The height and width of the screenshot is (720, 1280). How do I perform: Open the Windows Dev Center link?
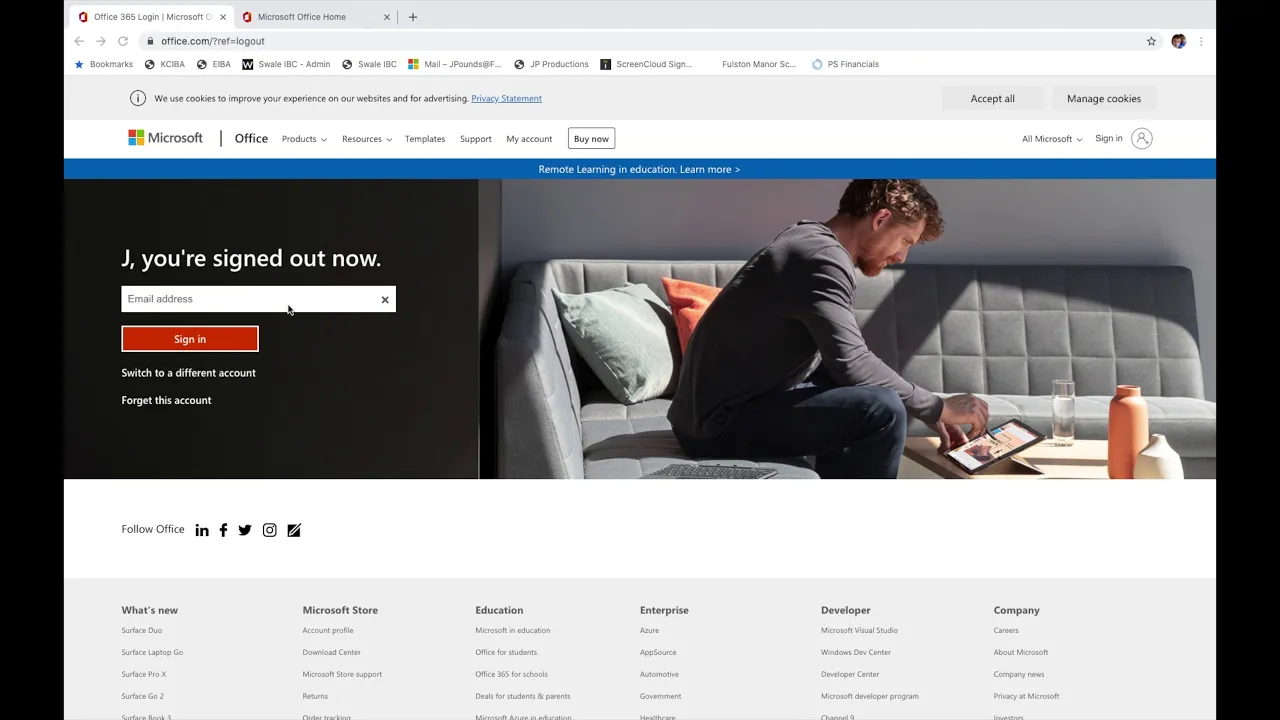[x=856, y=652]
